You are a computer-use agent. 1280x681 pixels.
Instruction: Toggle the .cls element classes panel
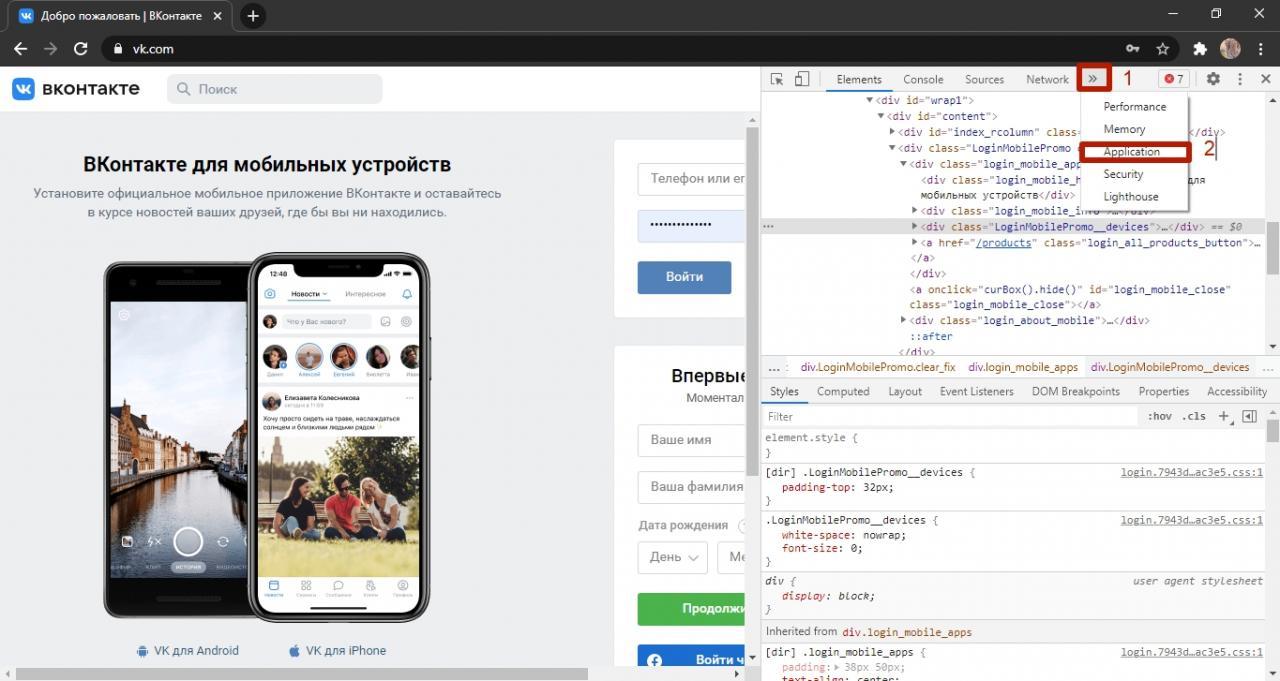point(1194,416)
